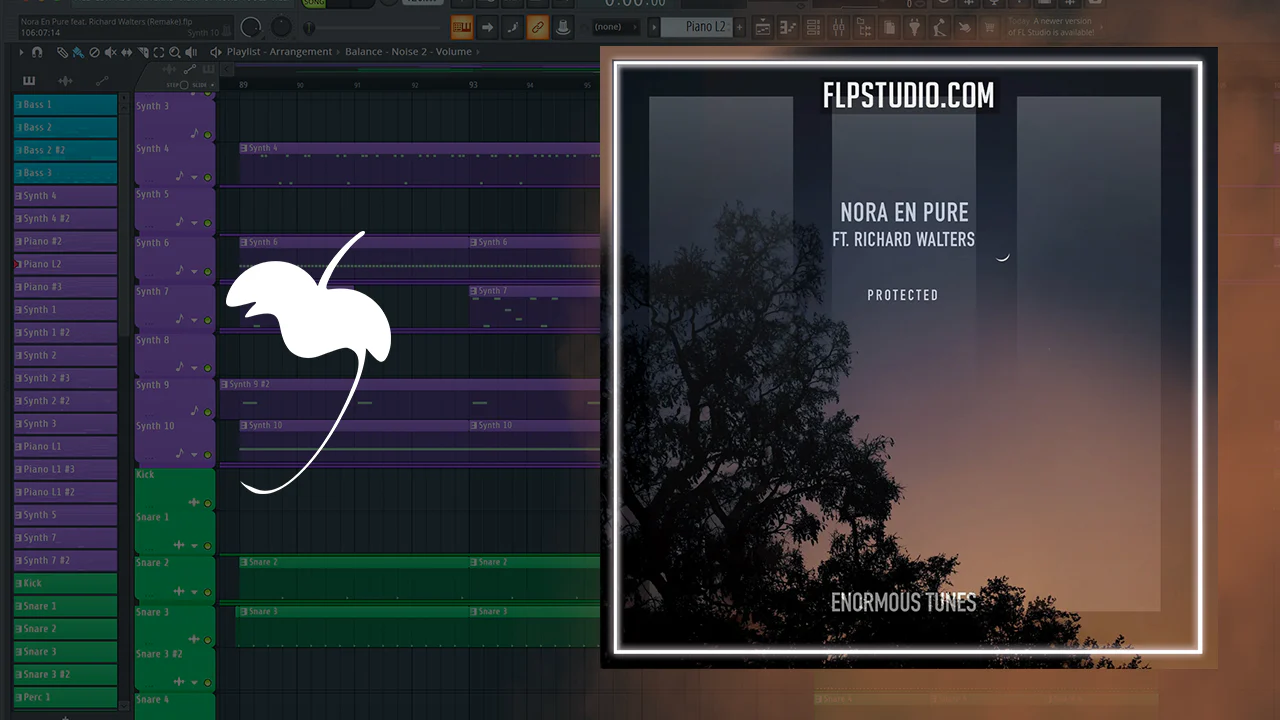Select Synth 1 #2 in the pattern picker
This screenshot has width=1280, height=720.
(x=66, y=332)
